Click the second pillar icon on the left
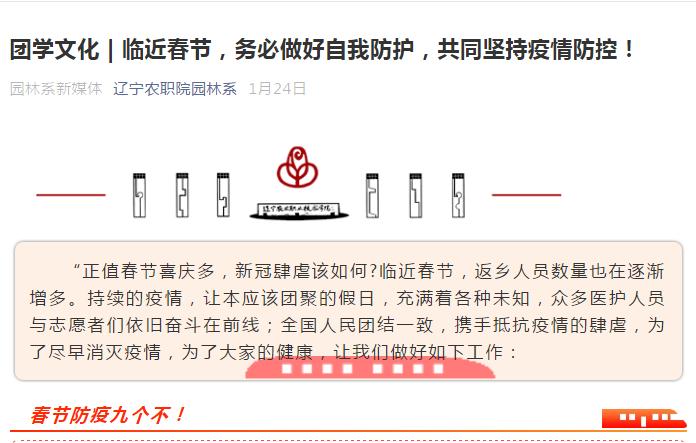Screen dimensions: 696x443 click(182, 195)
